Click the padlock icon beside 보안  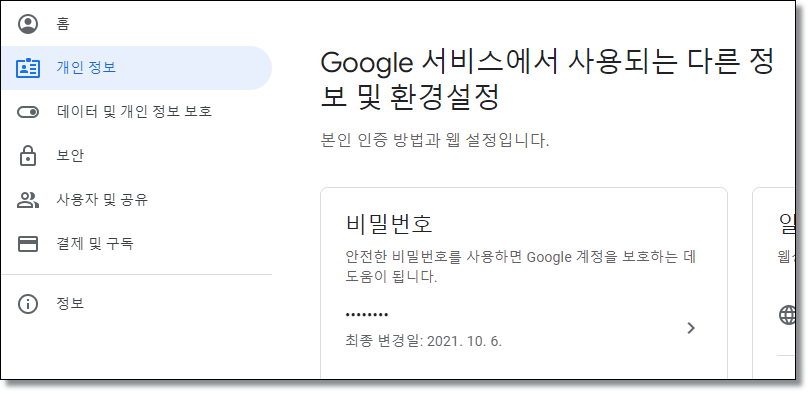coord(28,156)
